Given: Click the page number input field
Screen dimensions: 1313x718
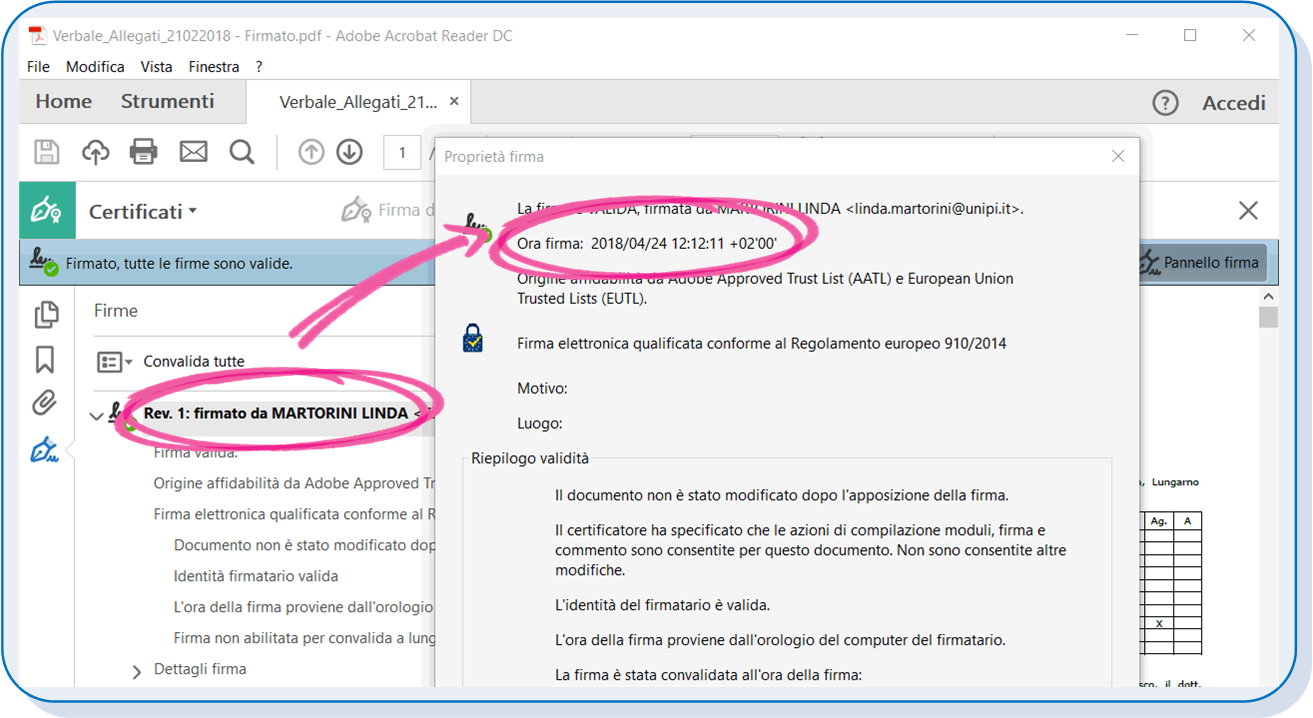Looking at the screenshot, I should [402, 152].
